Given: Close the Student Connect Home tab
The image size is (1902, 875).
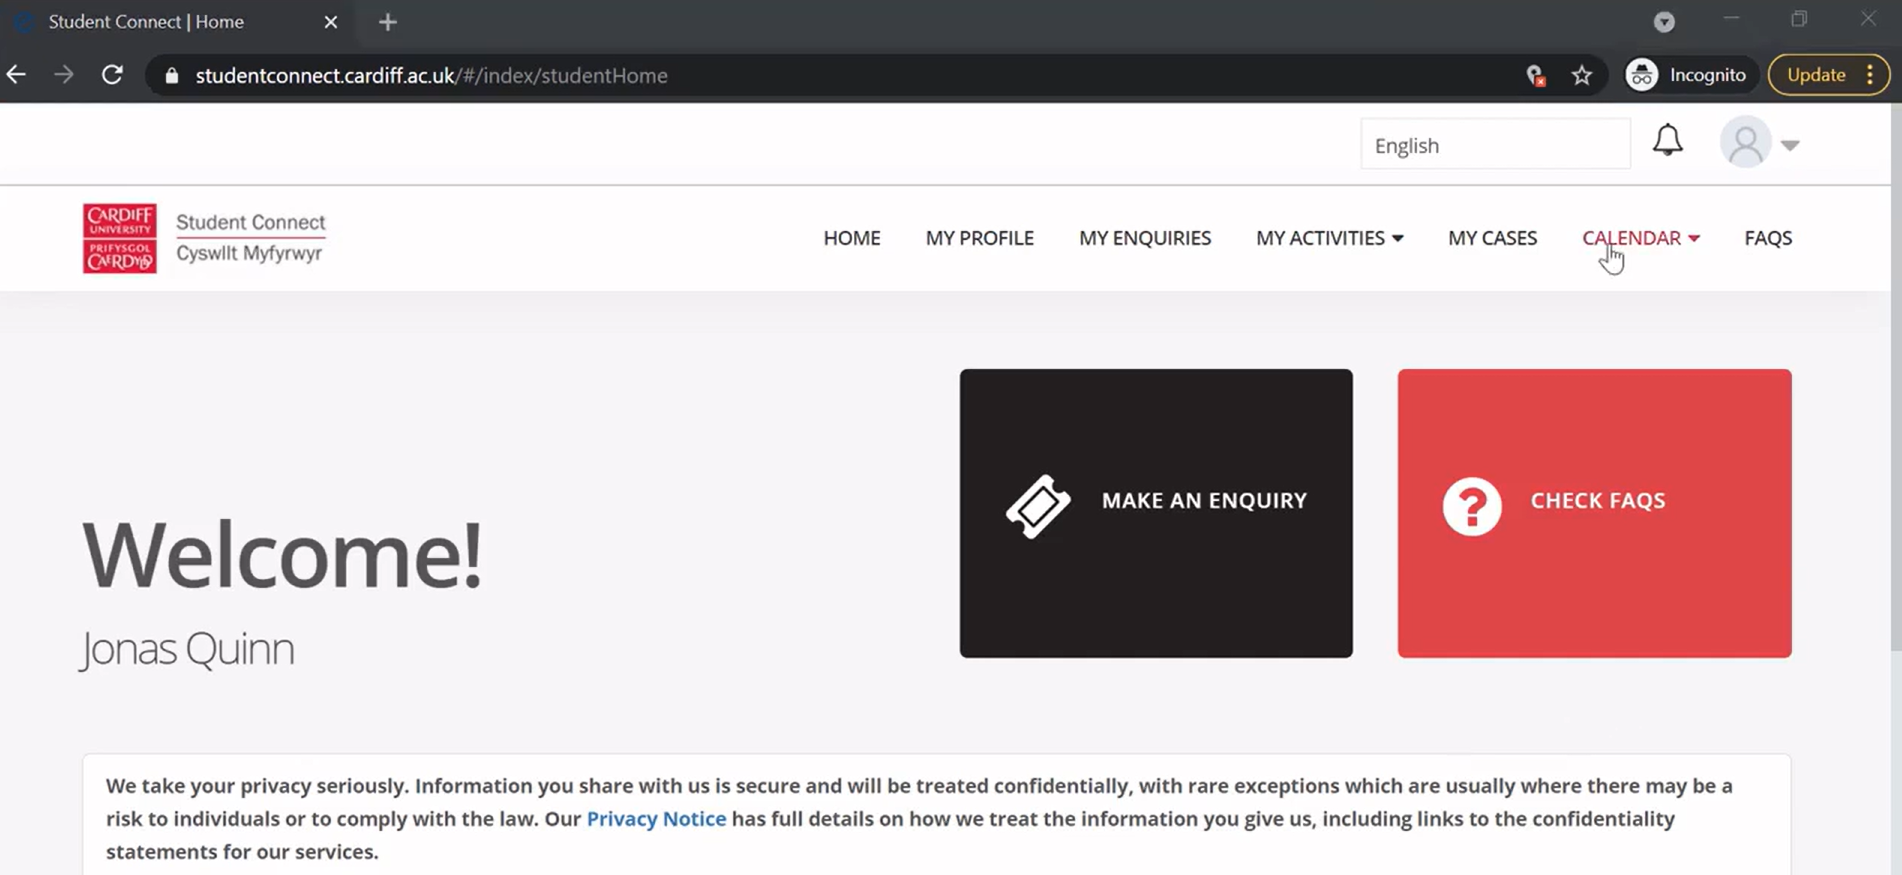Looking at the screenshot, I should click(331, 22).
